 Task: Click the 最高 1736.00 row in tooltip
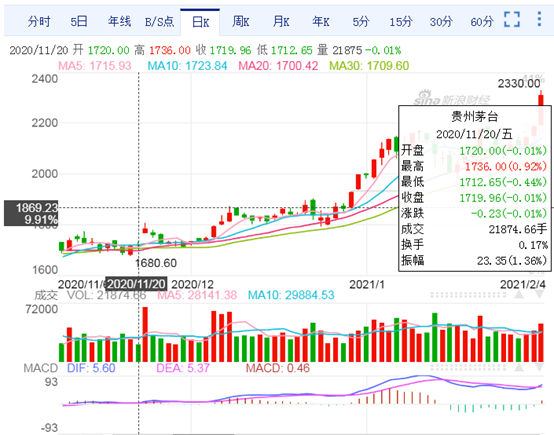tap(474, 166)
